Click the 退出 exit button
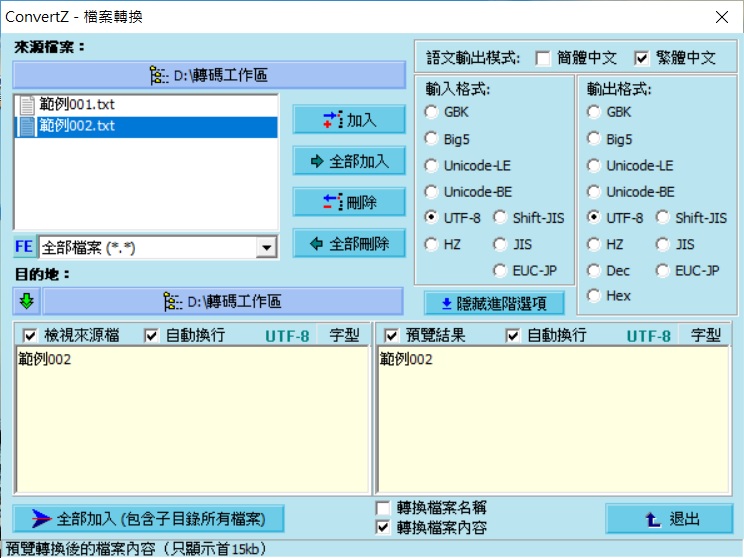Image resolution: width=744 pixels, height=558 pixels. coord(669,519)
